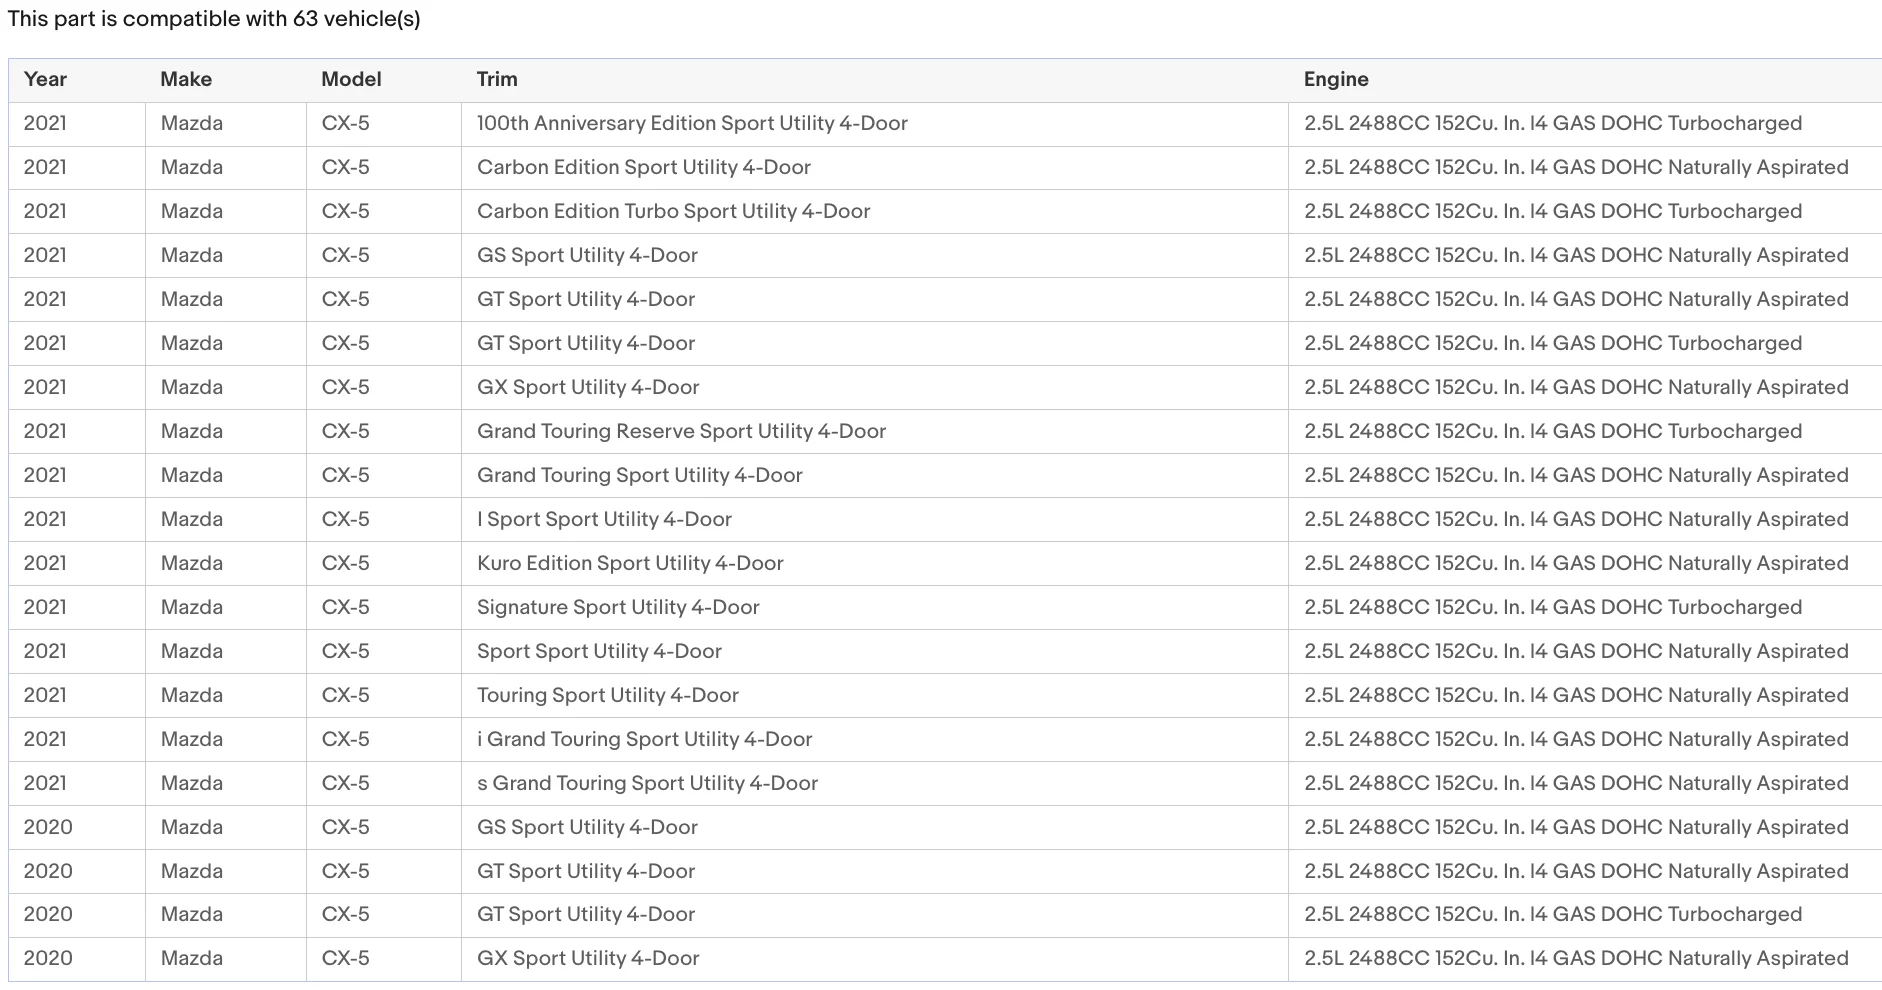Select the "i Grand Touring Sport Utility 4-Door" trim
The height and width of the screenshot is (990, 1882).
(644, 739)
